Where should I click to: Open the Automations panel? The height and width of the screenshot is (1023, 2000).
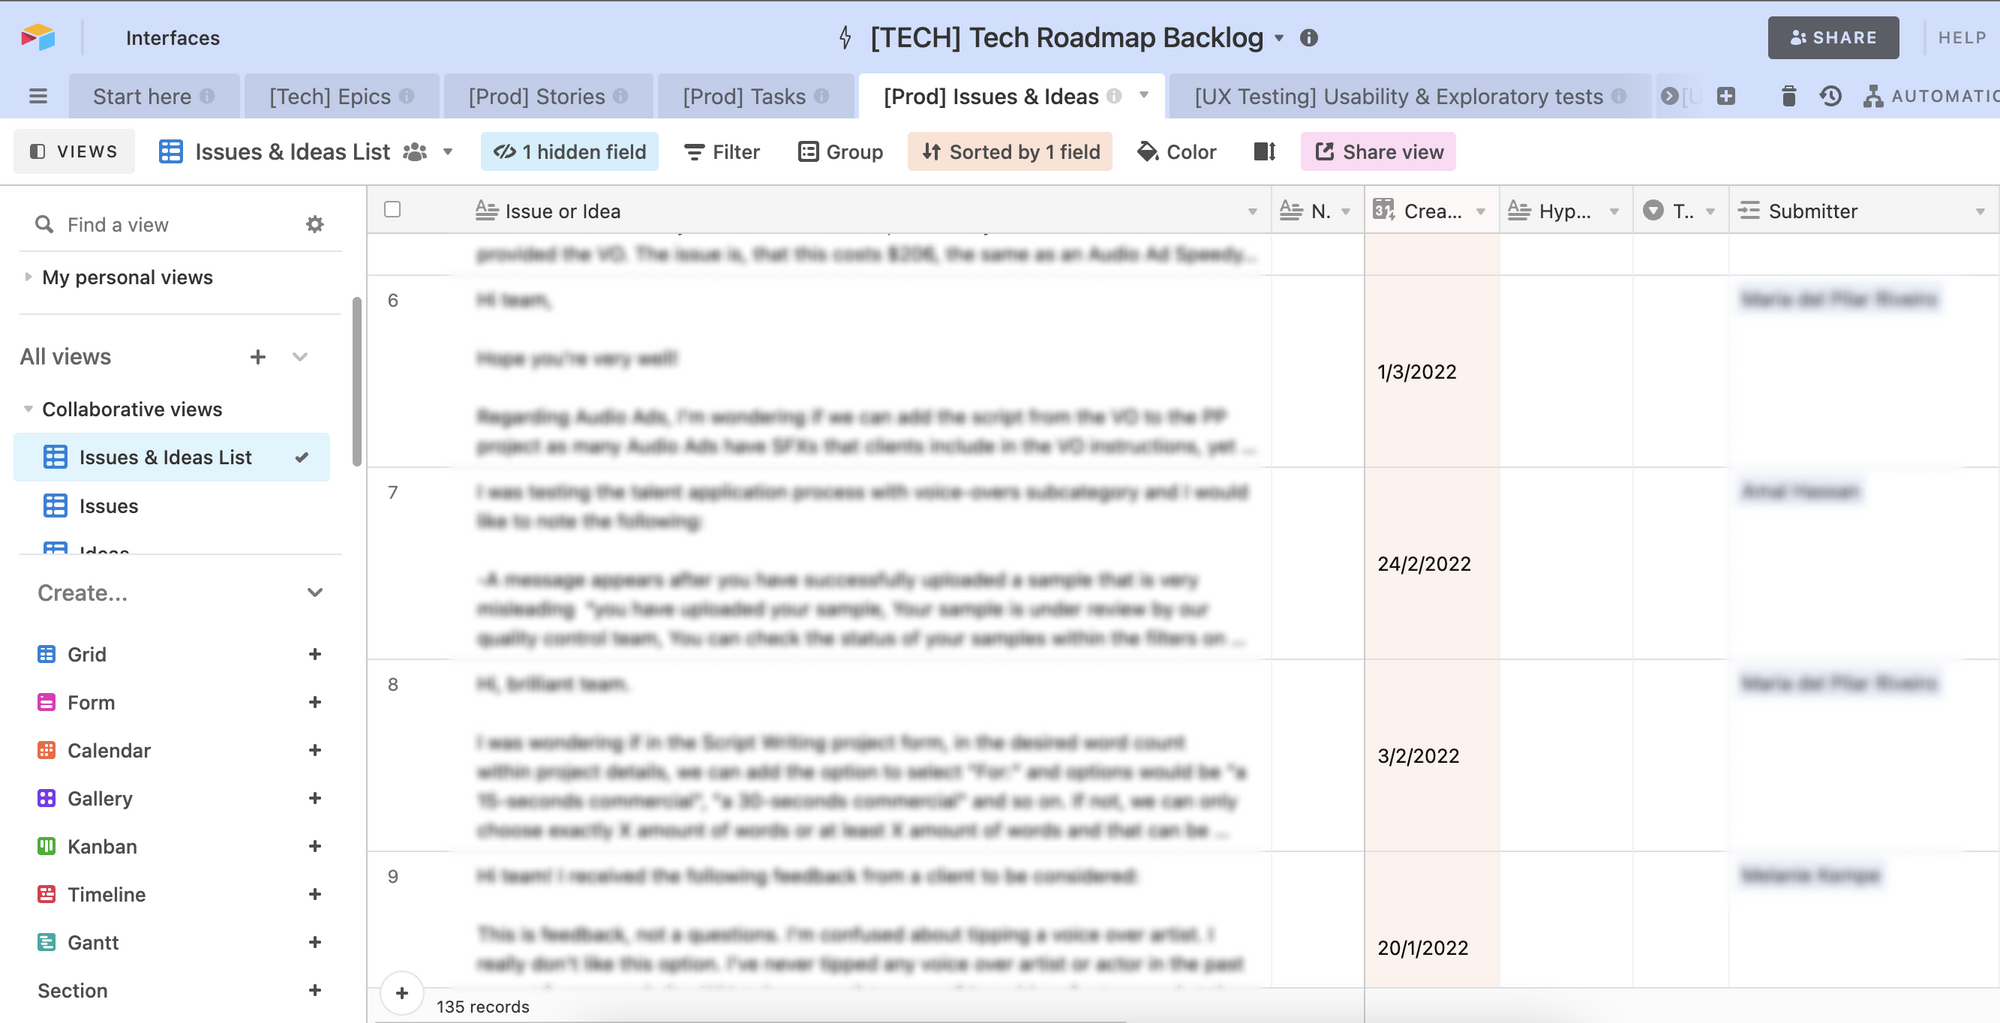[x=1931, y=96]
